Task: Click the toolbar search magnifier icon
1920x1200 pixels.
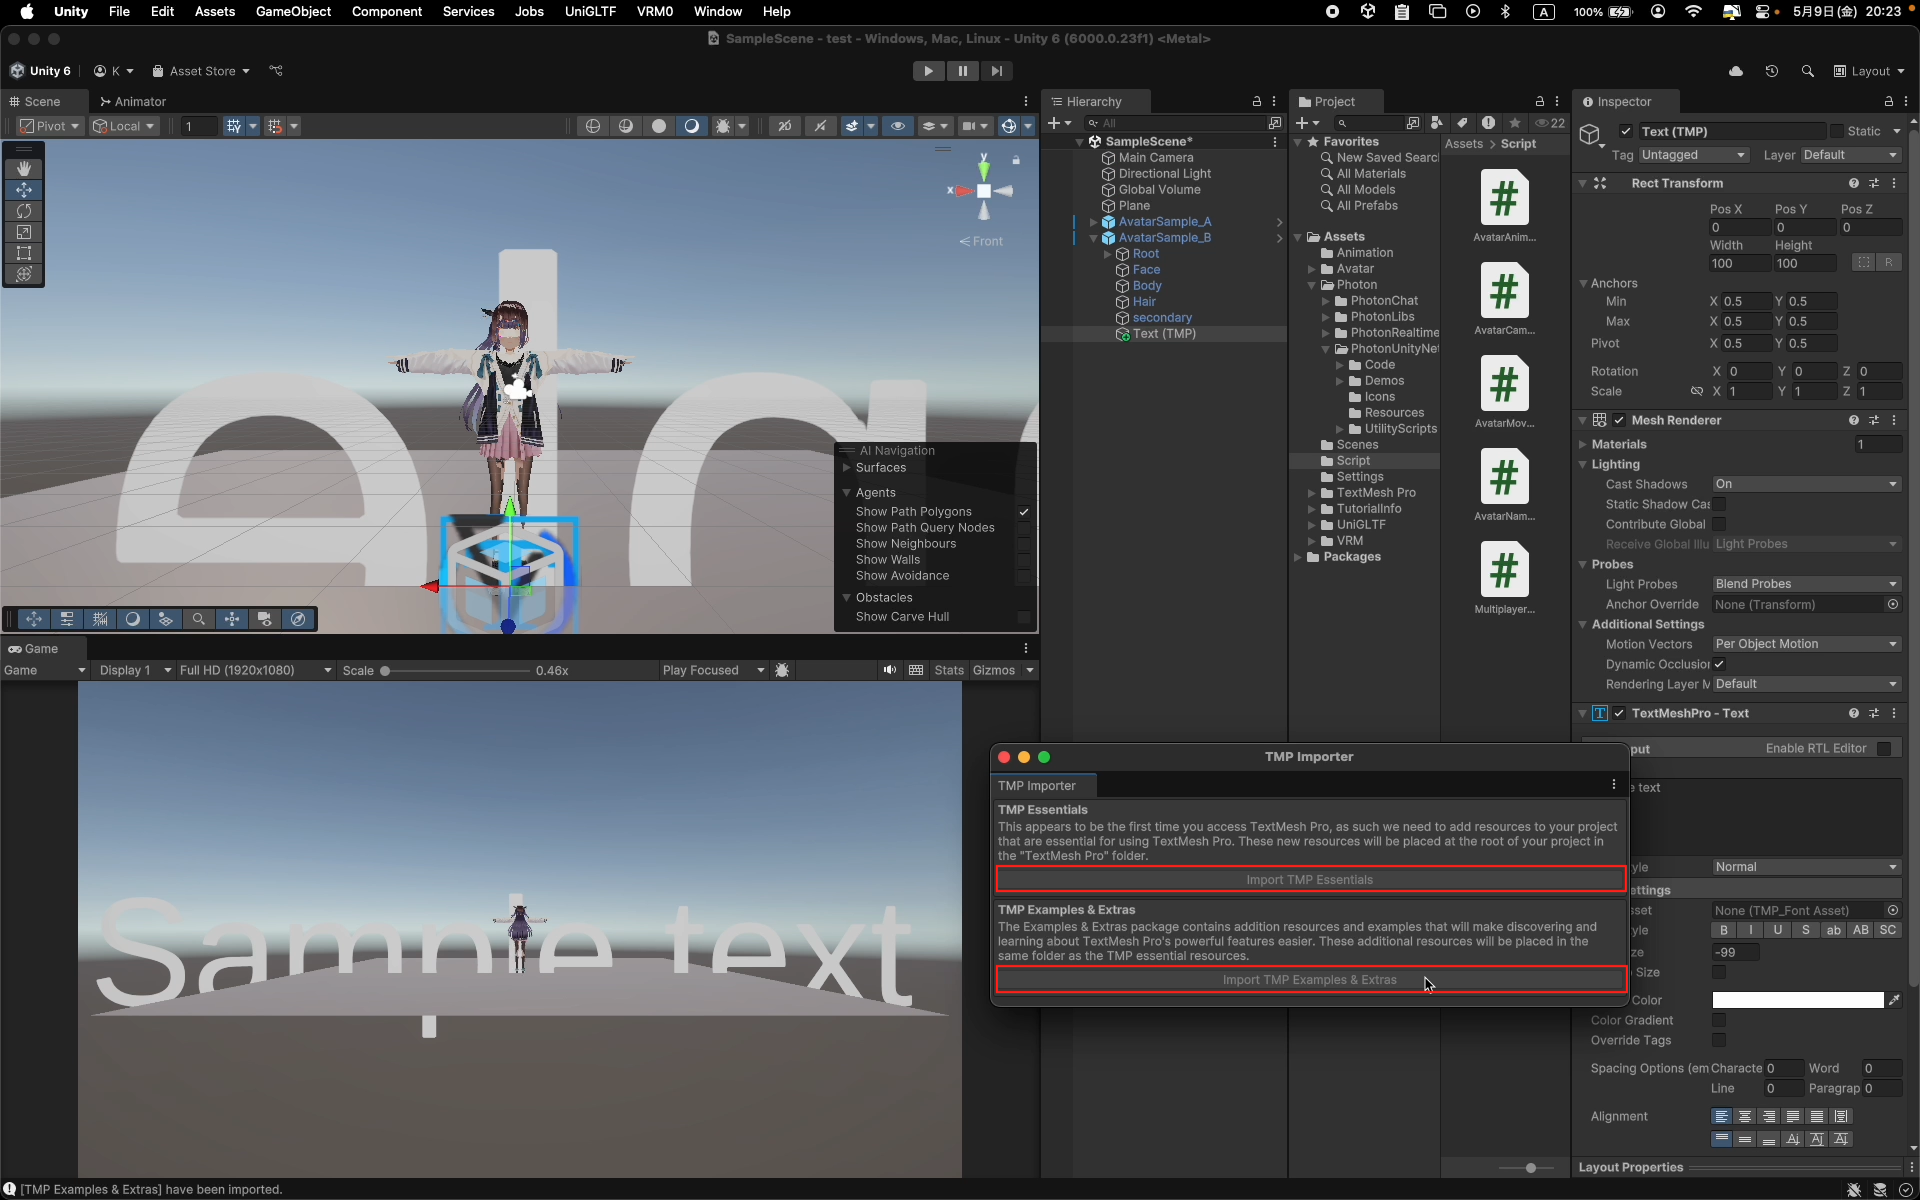Action: pos(1807,71)
